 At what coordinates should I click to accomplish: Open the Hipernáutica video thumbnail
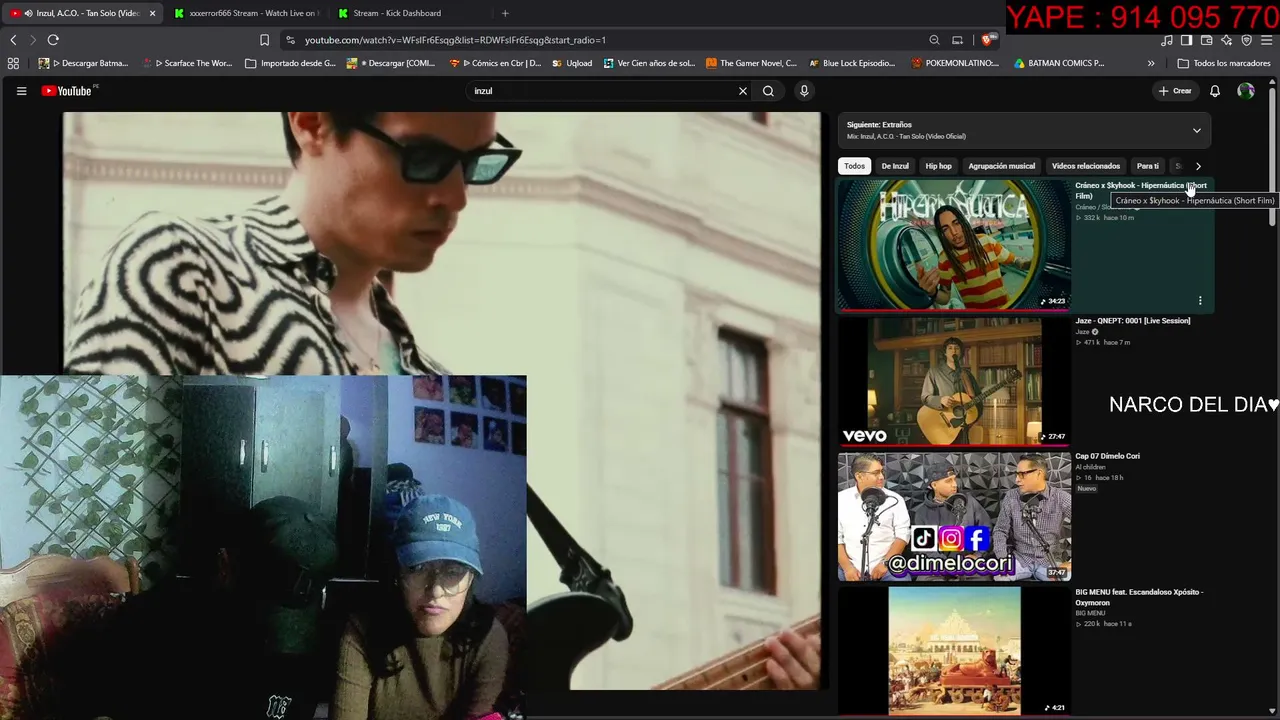point(954,245)
